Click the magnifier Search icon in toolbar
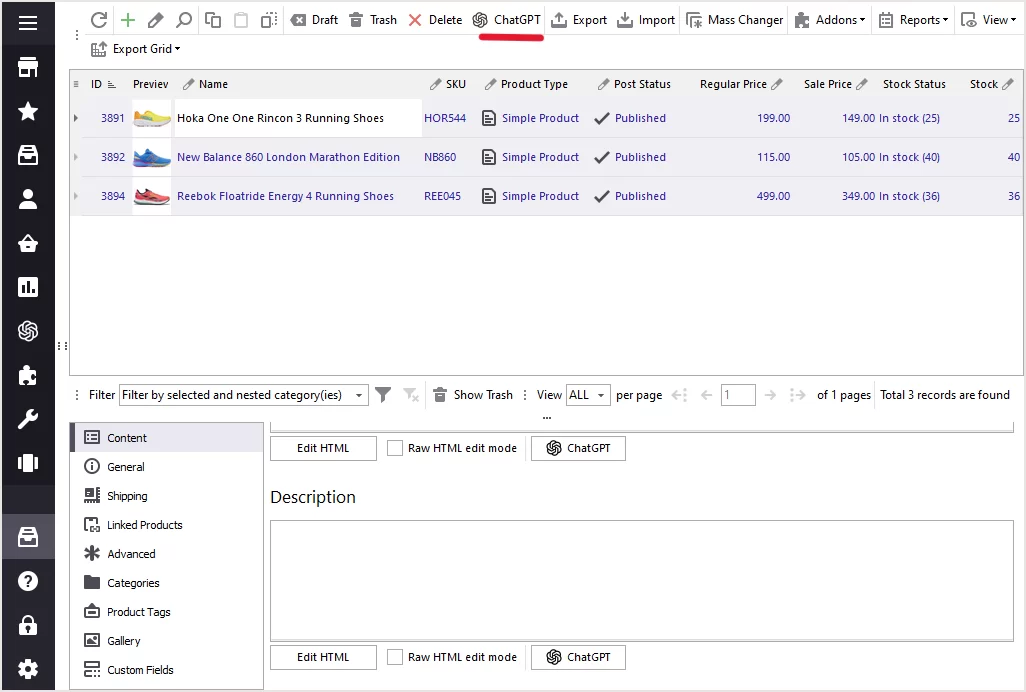Viewport: 1026px width, 692px height. [183, 20]
